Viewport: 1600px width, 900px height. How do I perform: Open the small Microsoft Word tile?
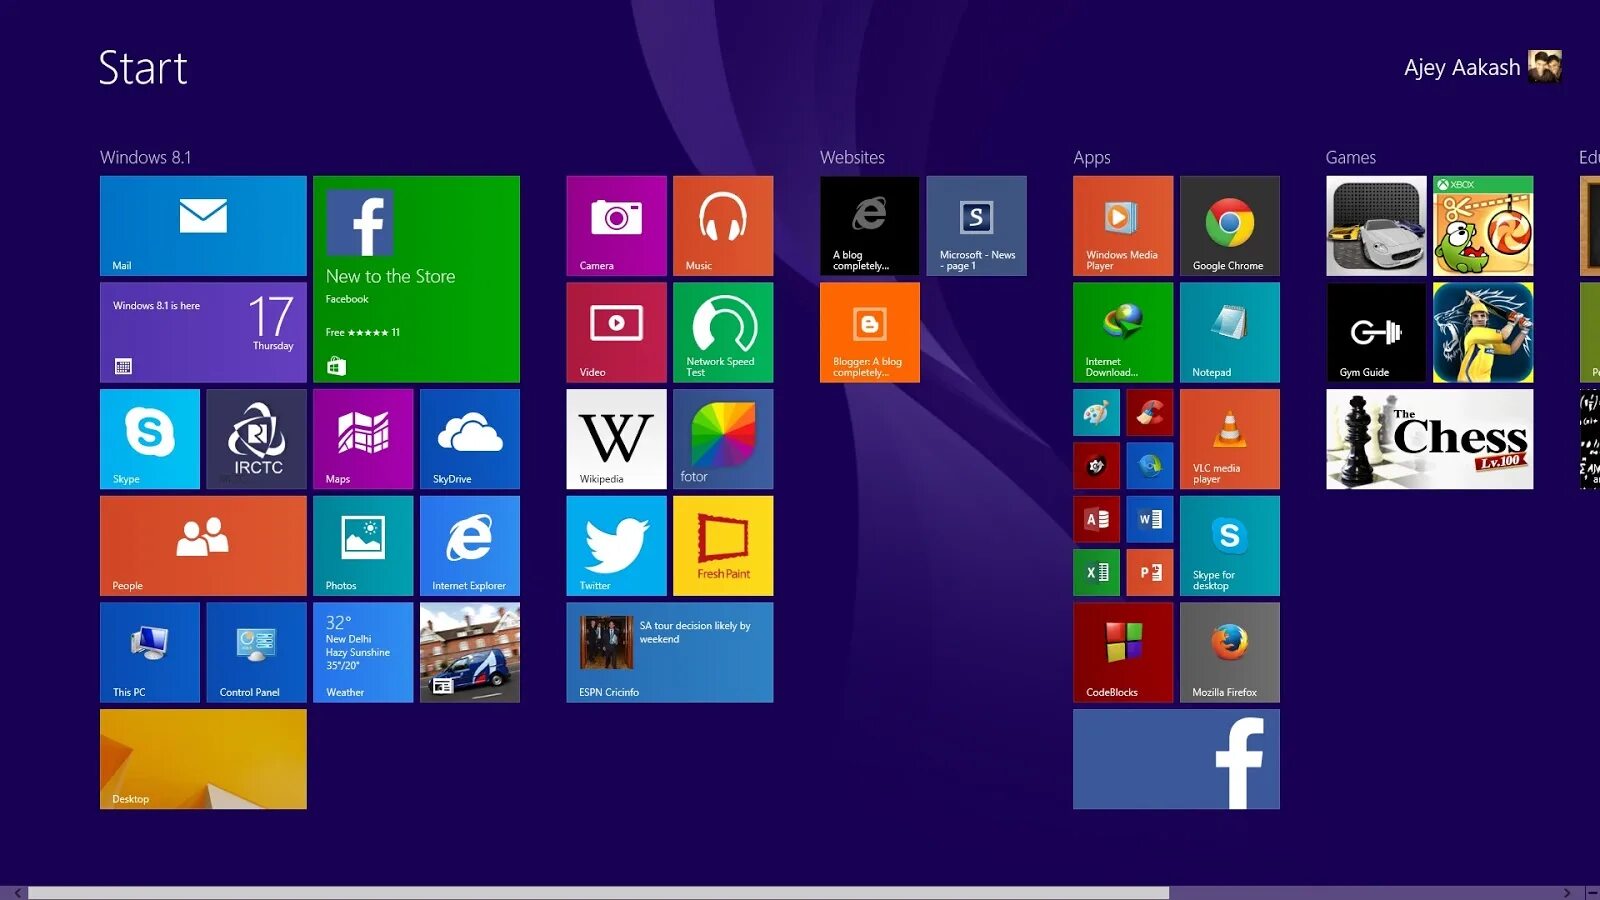pos(1150,519)
